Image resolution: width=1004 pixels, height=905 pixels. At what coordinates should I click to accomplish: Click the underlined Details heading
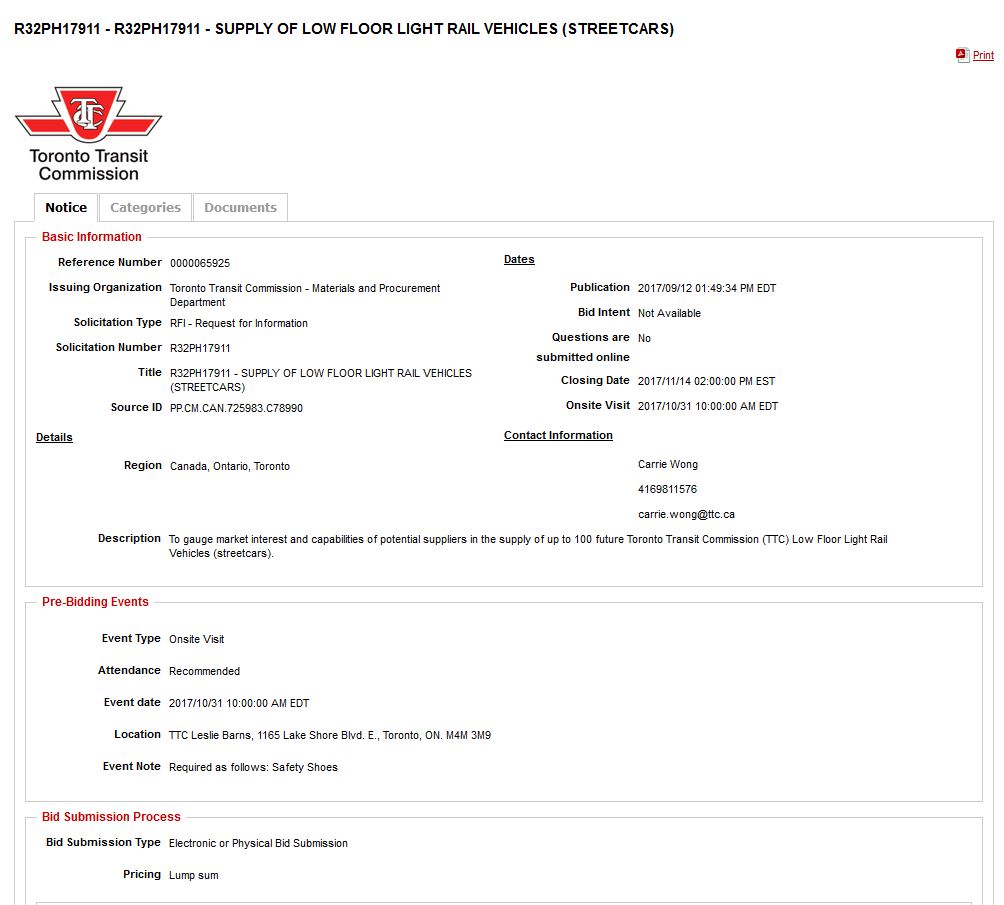click(54, 438)
